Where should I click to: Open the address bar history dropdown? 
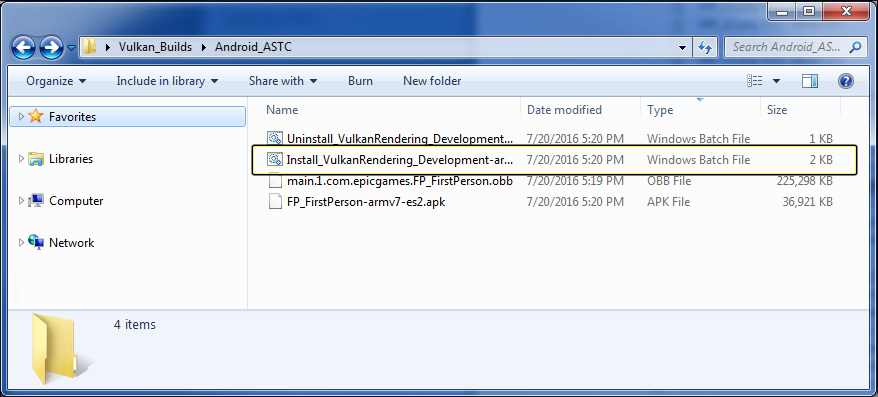[682, 48]
